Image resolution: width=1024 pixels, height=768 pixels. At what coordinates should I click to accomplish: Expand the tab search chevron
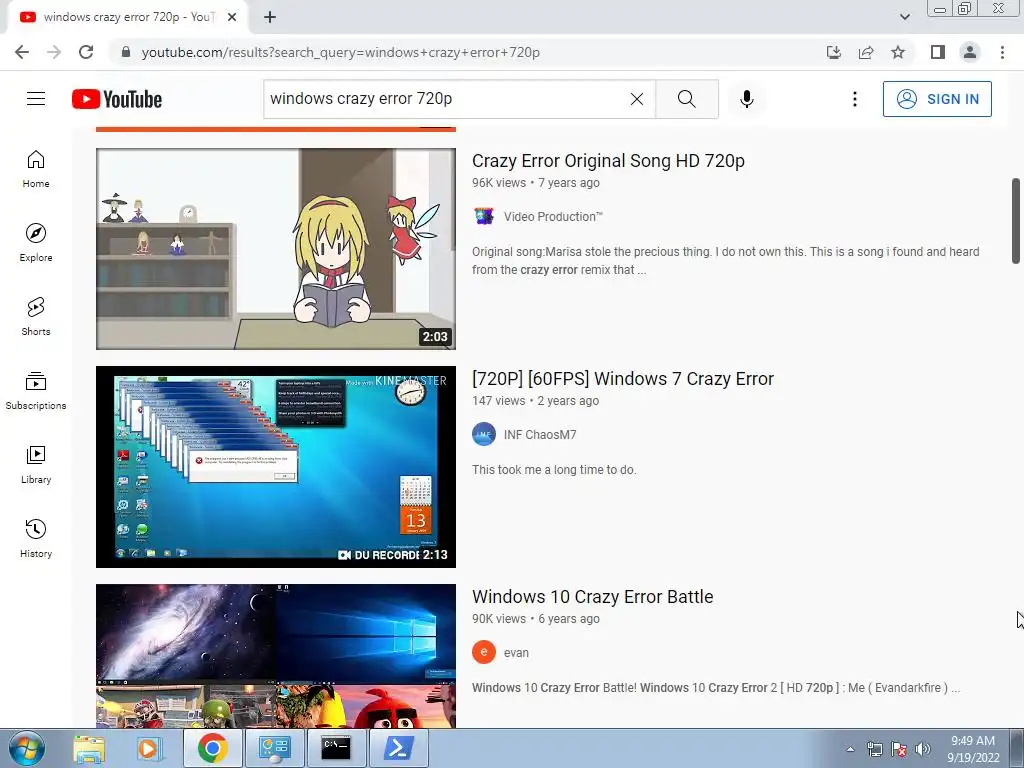tap(904, 17)
